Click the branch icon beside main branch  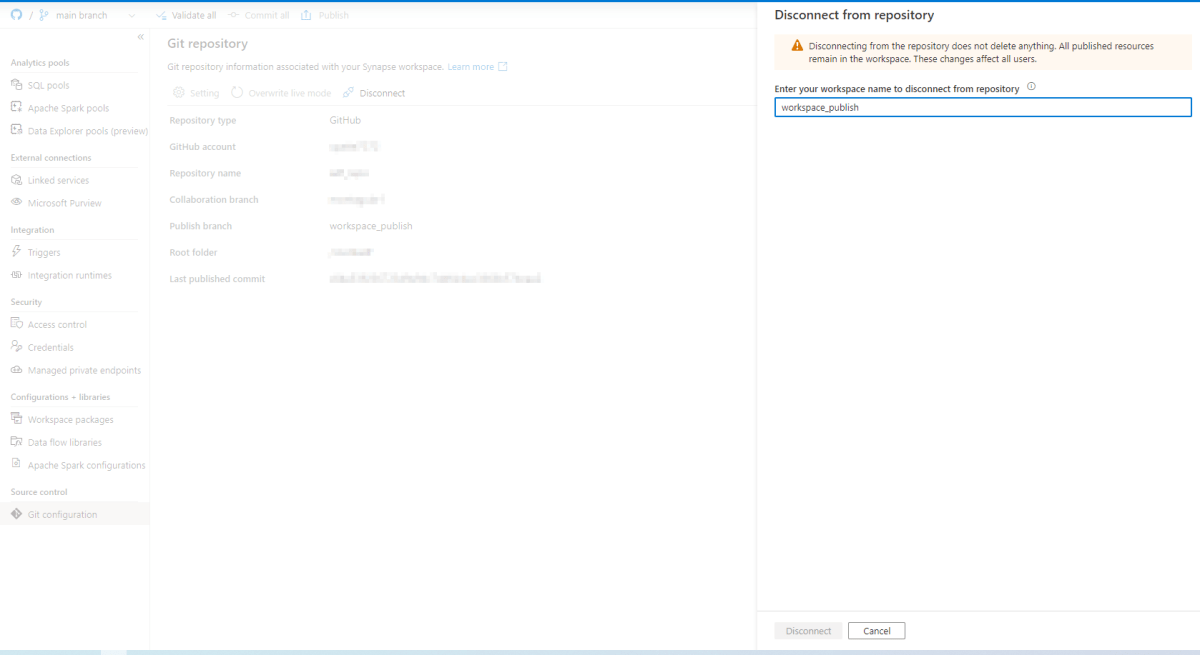(x=44, y=15)
